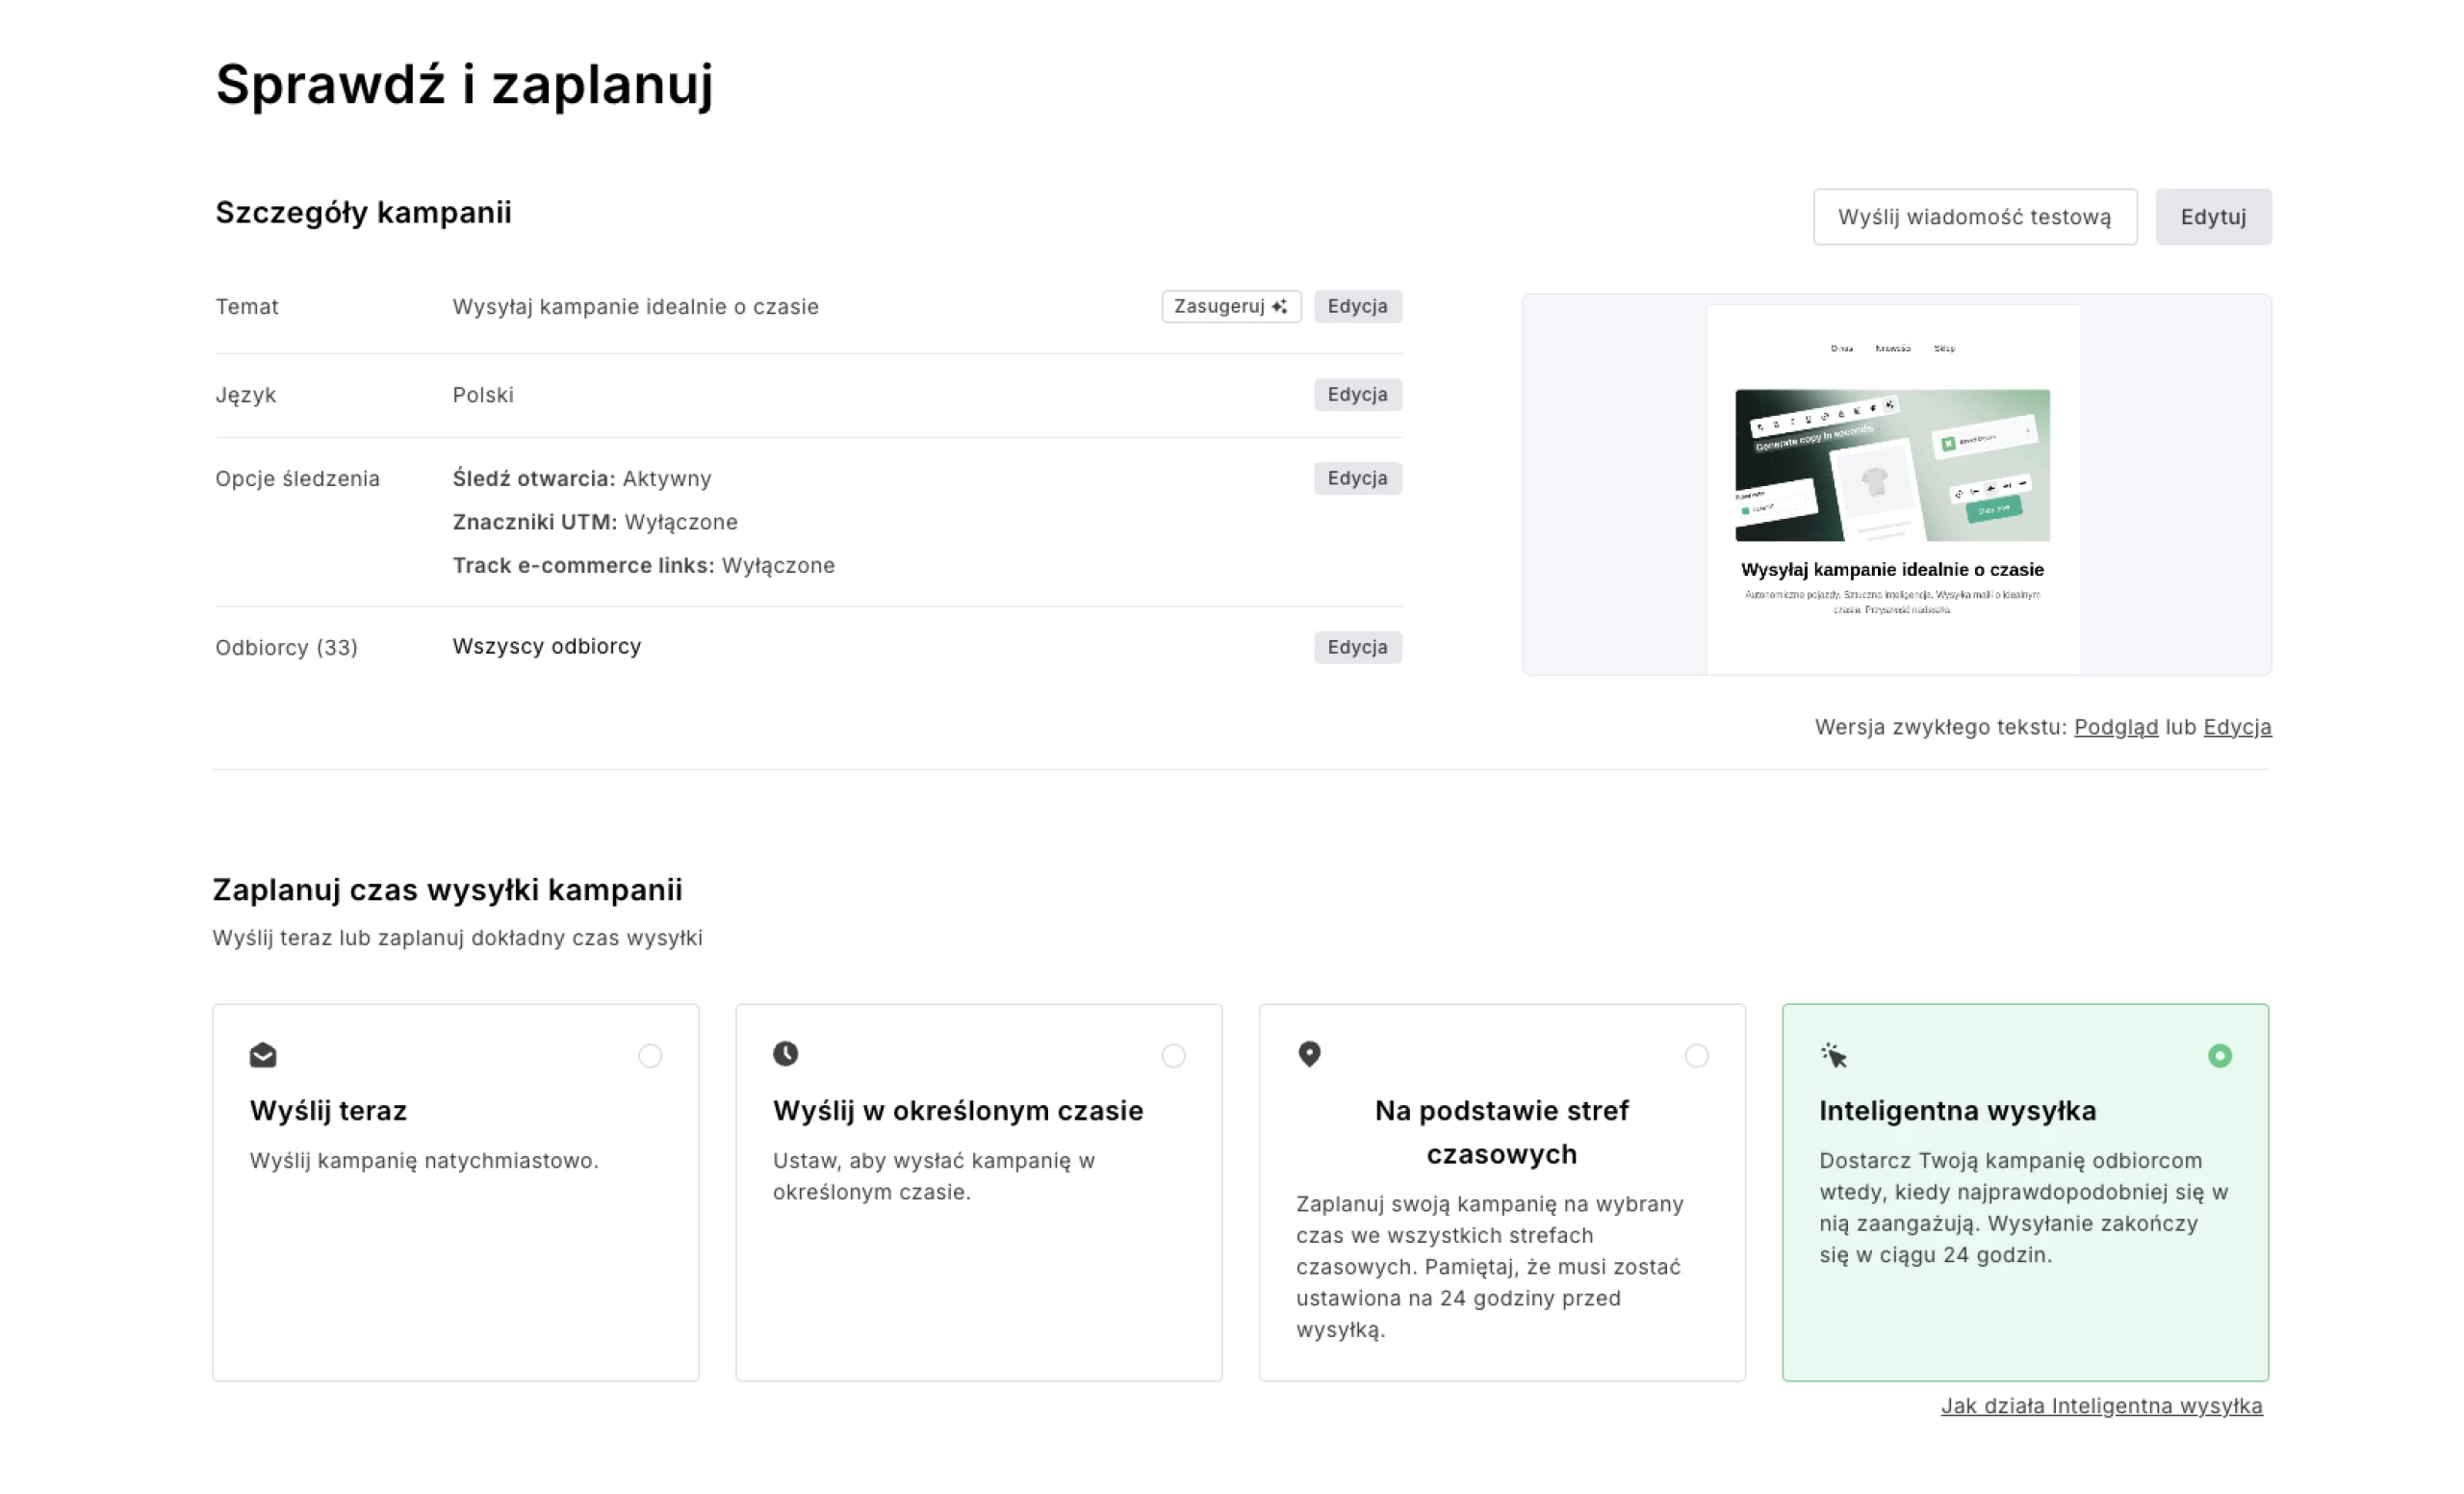Open the plain text Podgląd link
The image size is (2464, 1494).
pos(2115,727)
